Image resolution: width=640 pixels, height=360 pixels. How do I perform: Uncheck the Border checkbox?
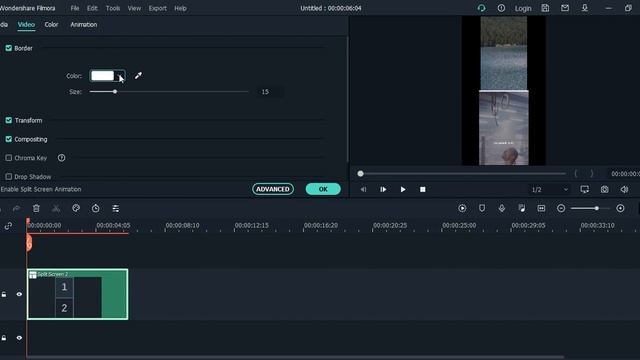pos(9,48)
